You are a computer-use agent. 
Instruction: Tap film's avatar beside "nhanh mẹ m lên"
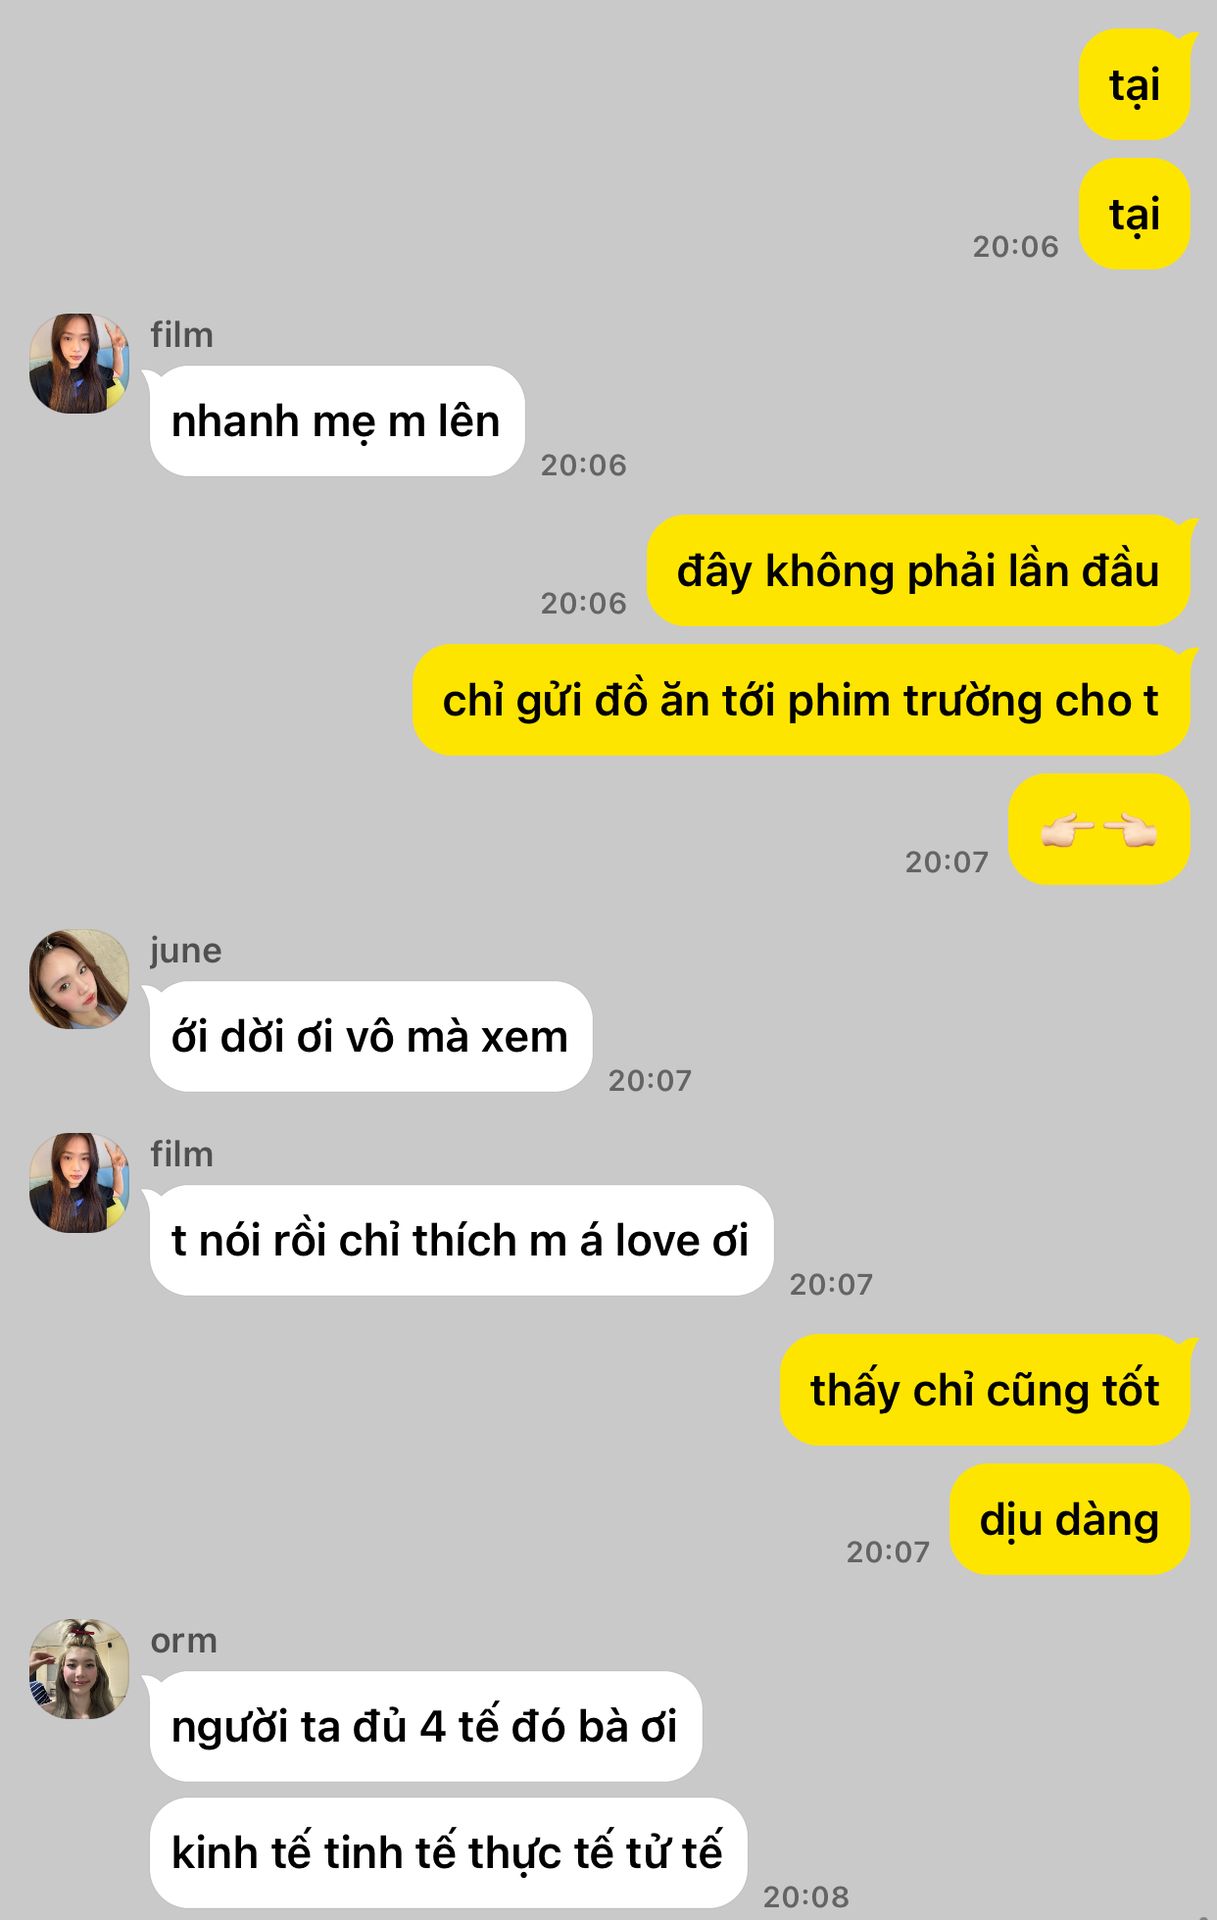point(79,363)
